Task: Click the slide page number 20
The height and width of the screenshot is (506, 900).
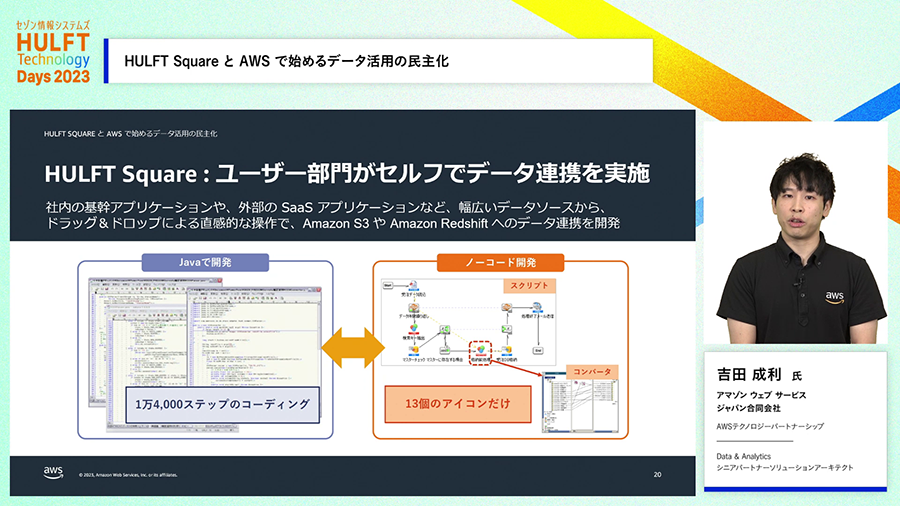Action: (x=657, y=474)
